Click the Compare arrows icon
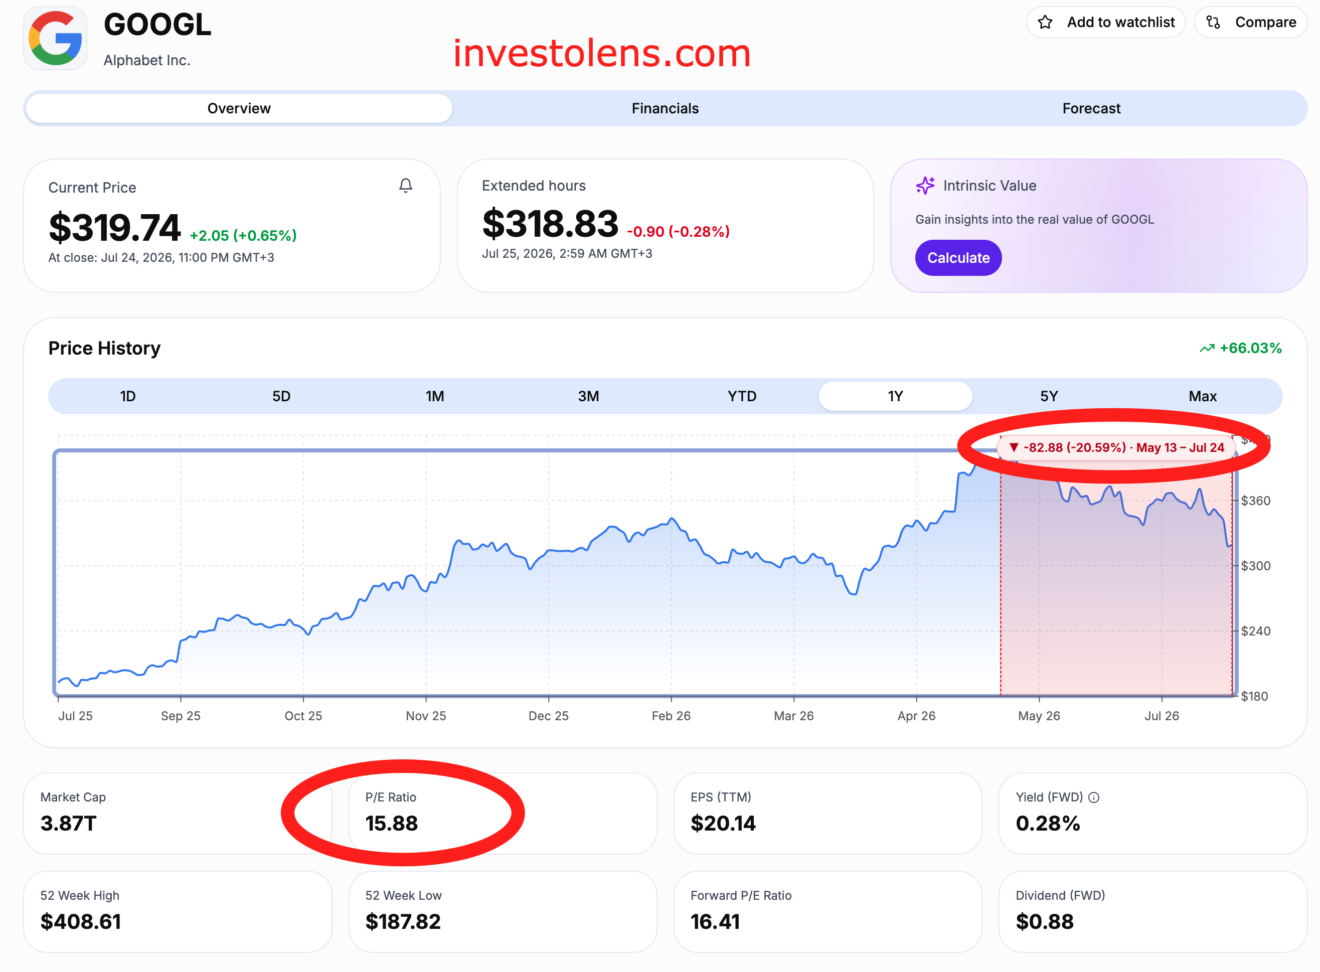The width and height of the screenshot is (1320, 972). (1213, 22)
